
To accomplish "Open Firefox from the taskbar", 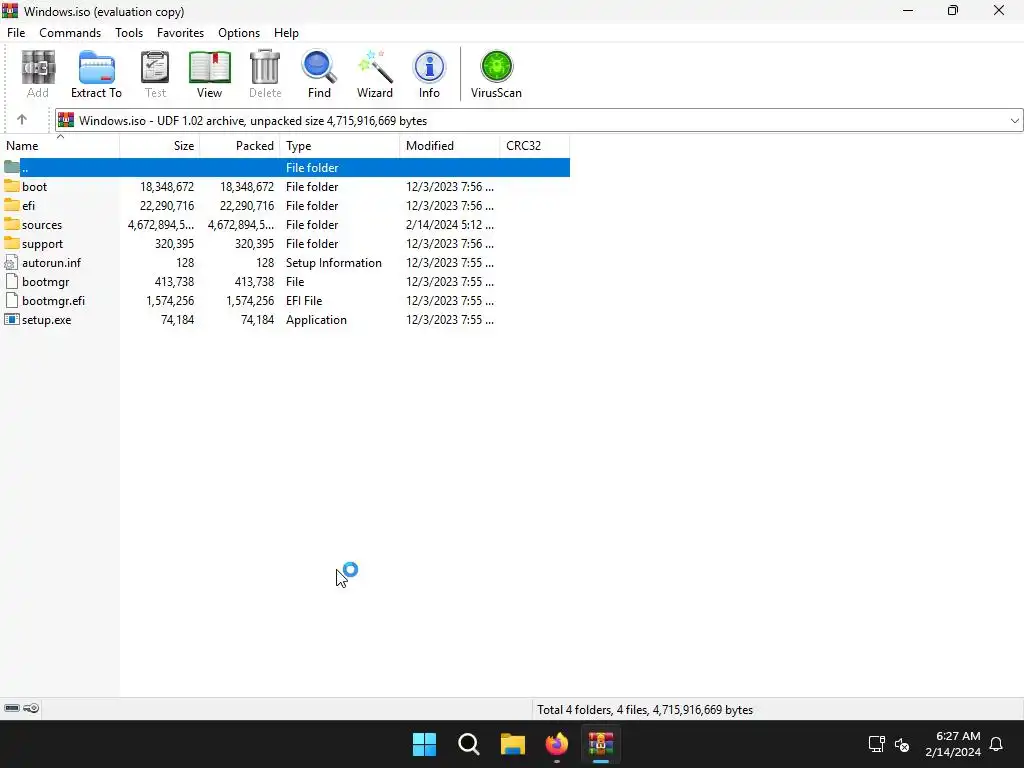I will 557,744.
